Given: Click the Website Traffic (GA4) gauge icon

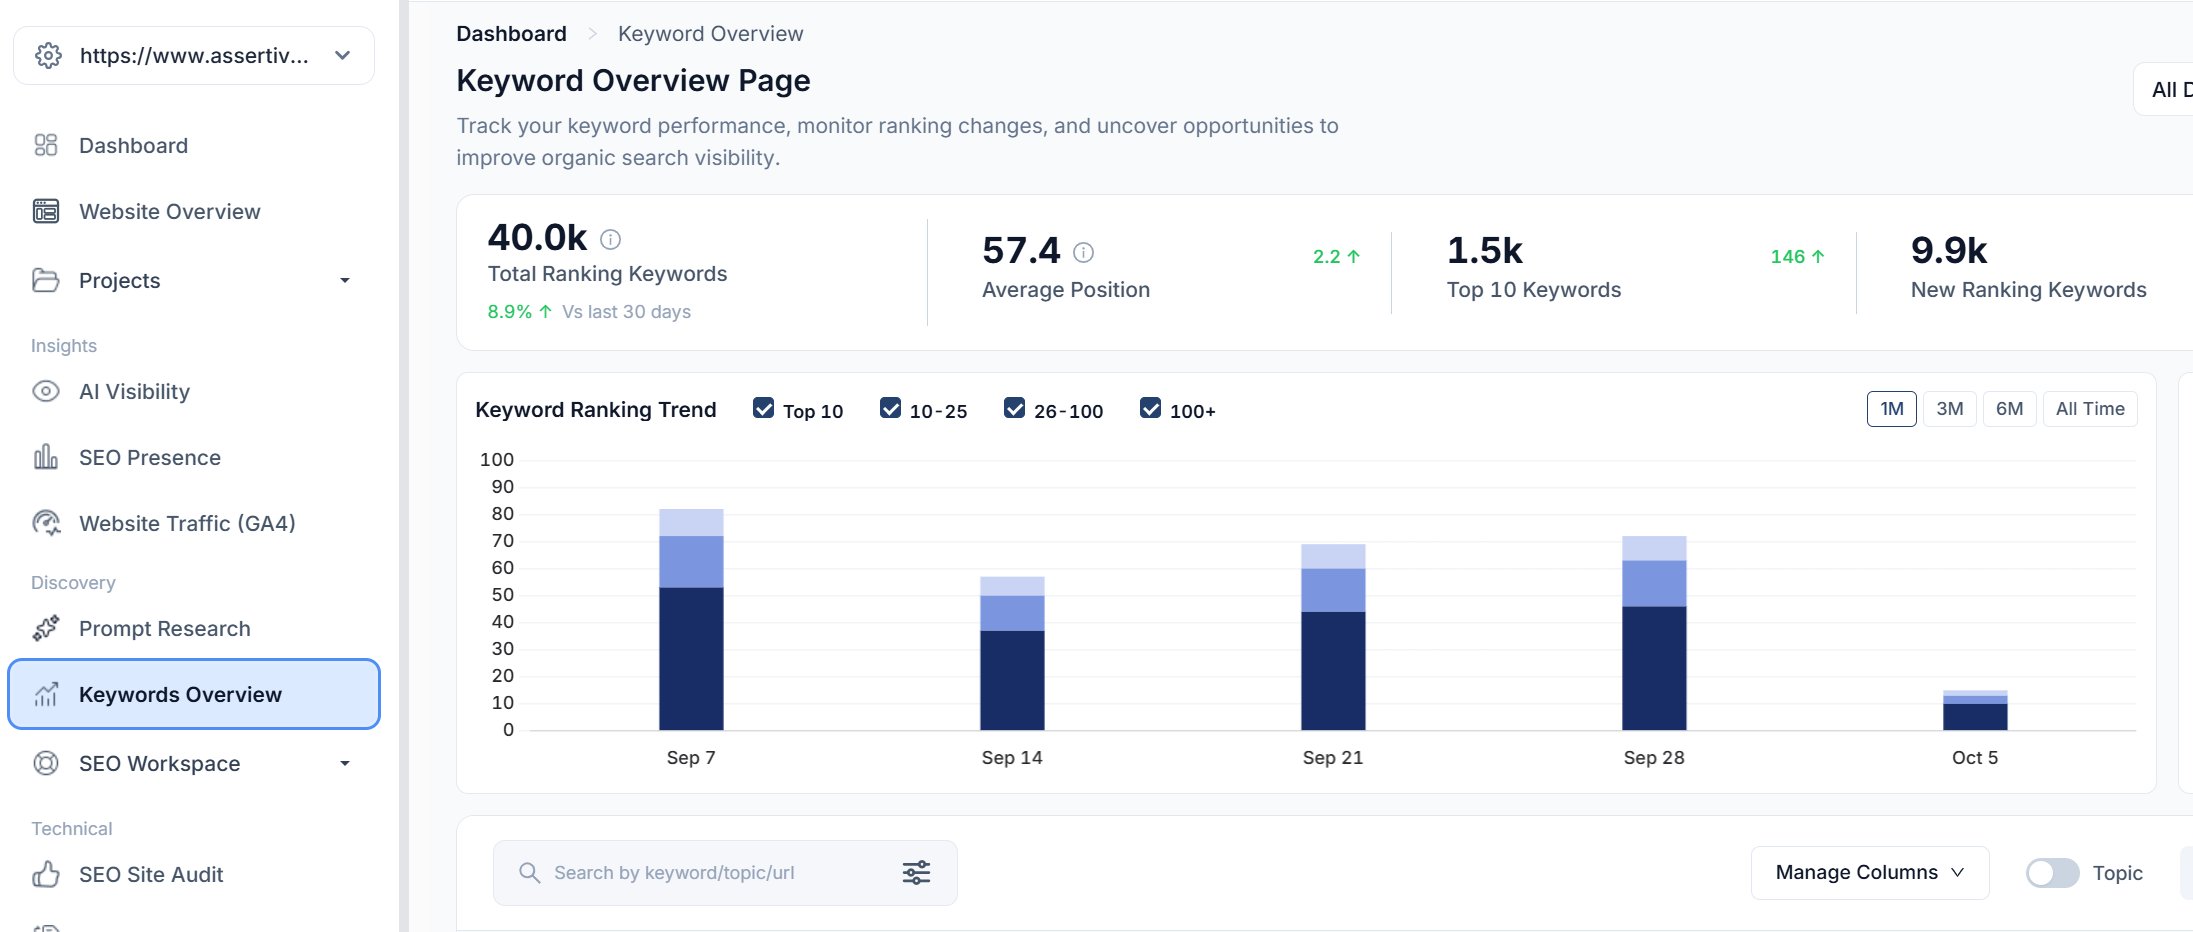Looking at the screenshot, I should point(46,523).
